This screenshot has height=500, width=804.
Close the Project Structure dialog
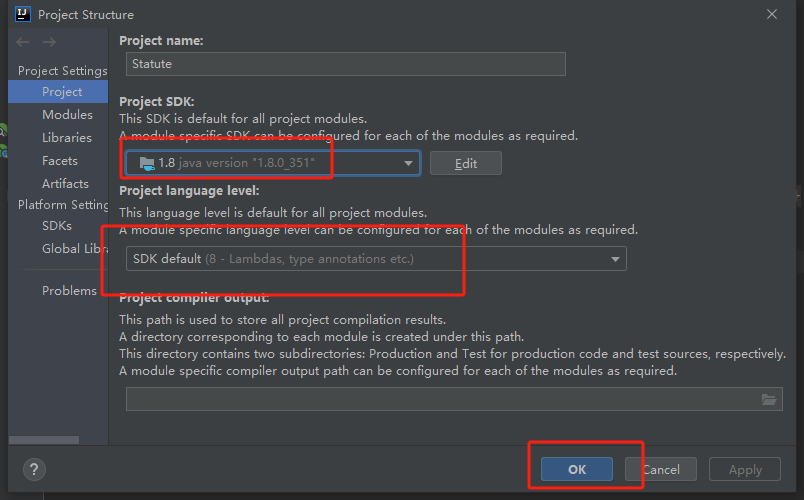pos(772,14)
